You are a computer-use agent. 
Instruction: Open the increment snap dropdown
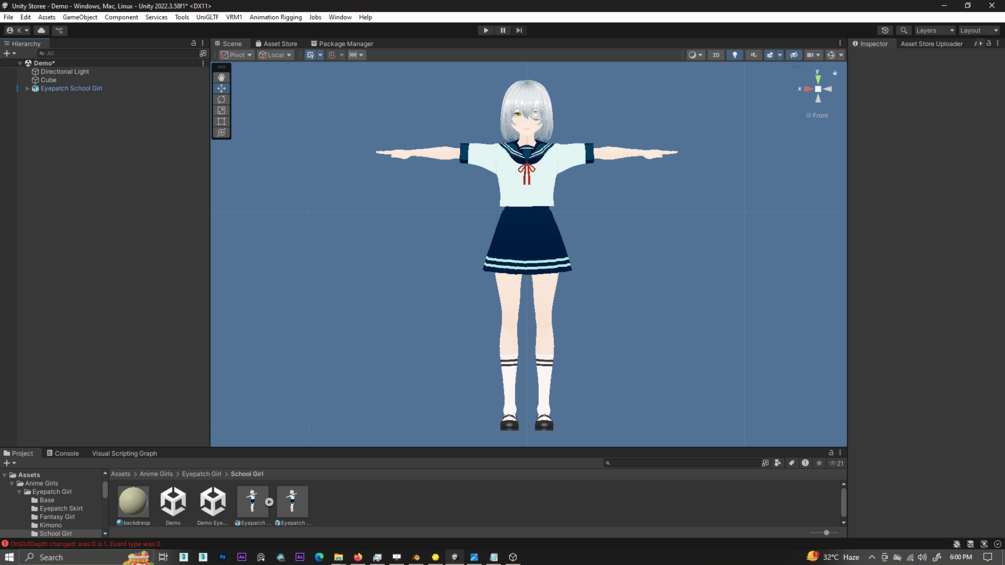click(x=356, y=55)
